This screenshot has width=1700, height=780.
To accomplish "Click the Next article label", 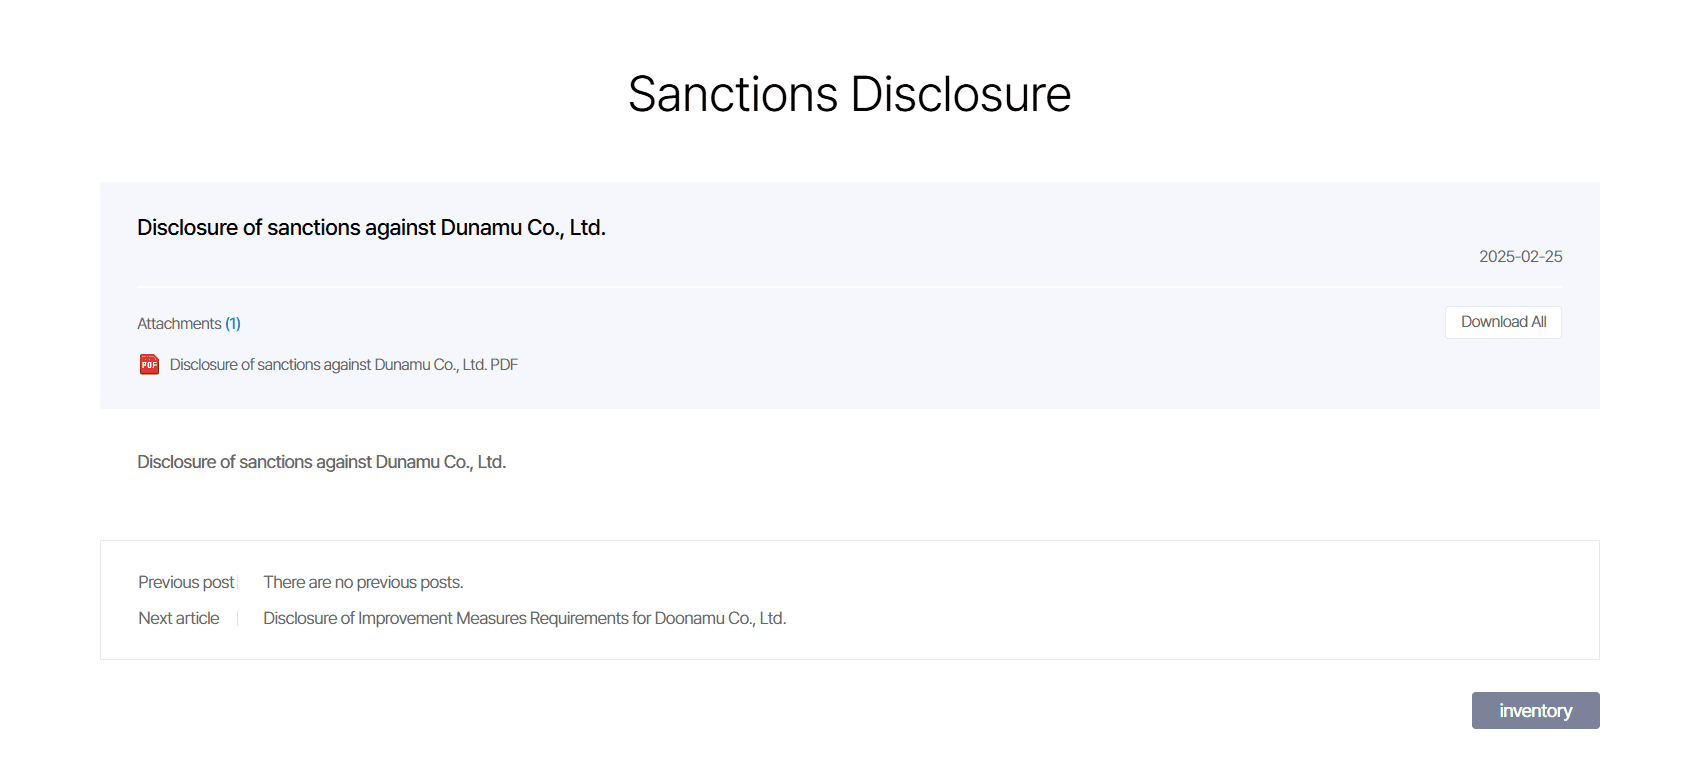I will coord(178,619).
